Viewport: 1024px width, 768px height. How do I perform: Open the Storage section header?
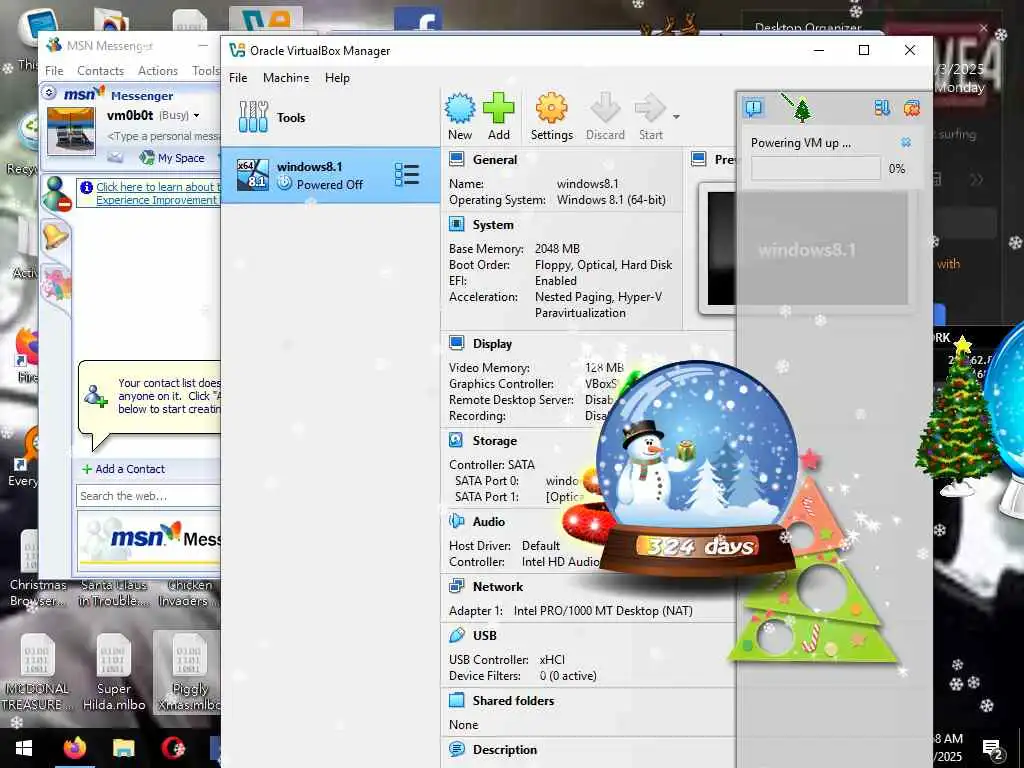pyautogui.click(x=494, y=441)
